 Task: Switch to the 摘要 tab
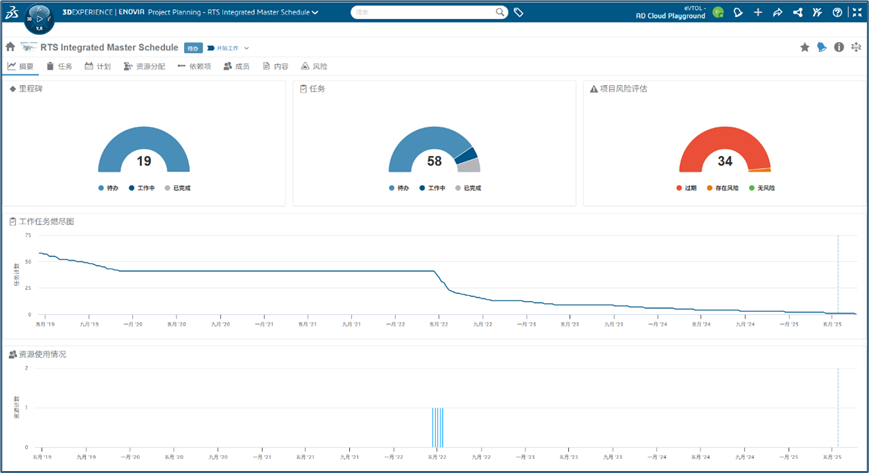[x=21, y=67]
